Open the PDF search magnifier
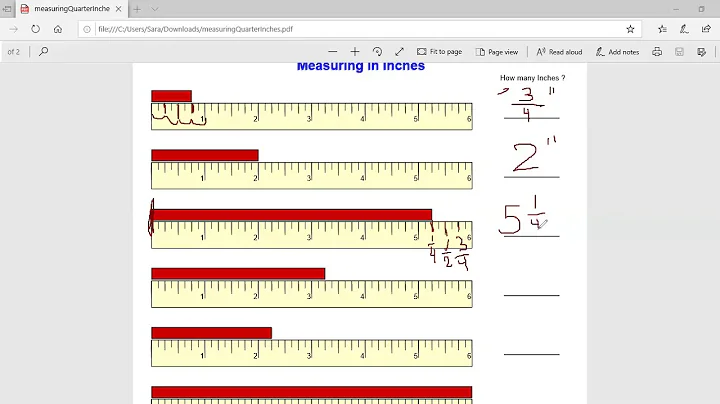720x404 pixels. (44, 51)
